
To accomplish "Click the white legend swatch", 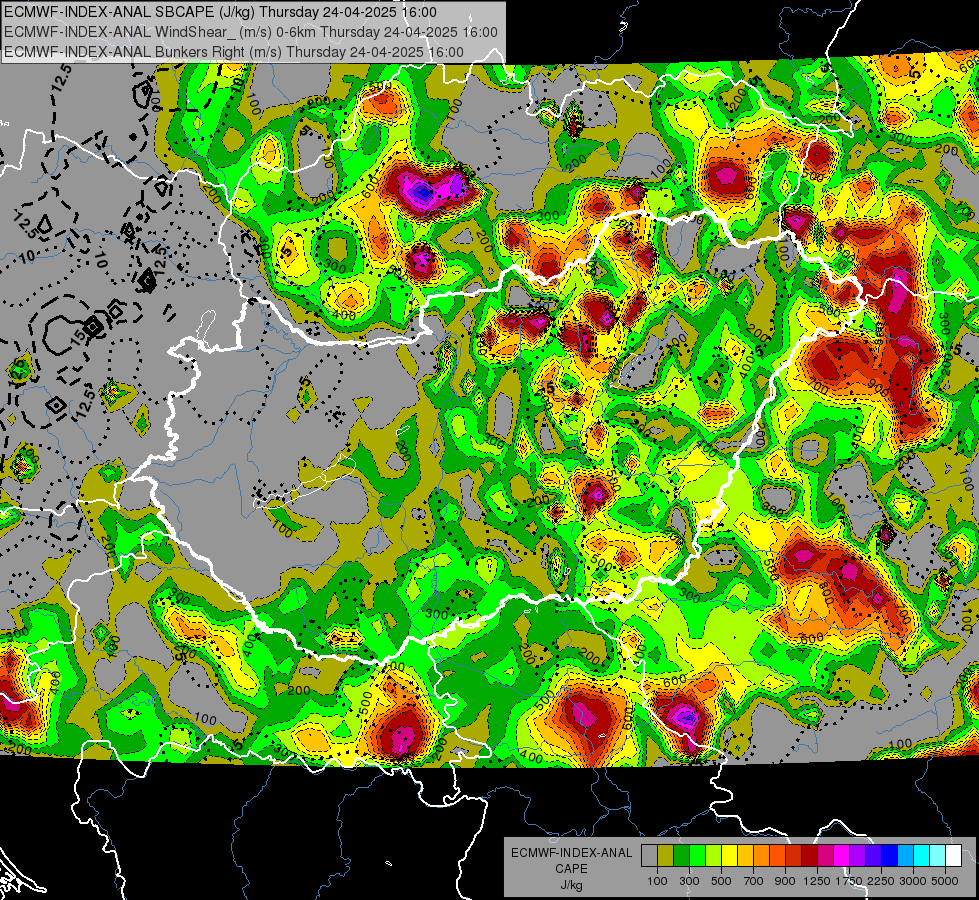I will click(954, 856).
